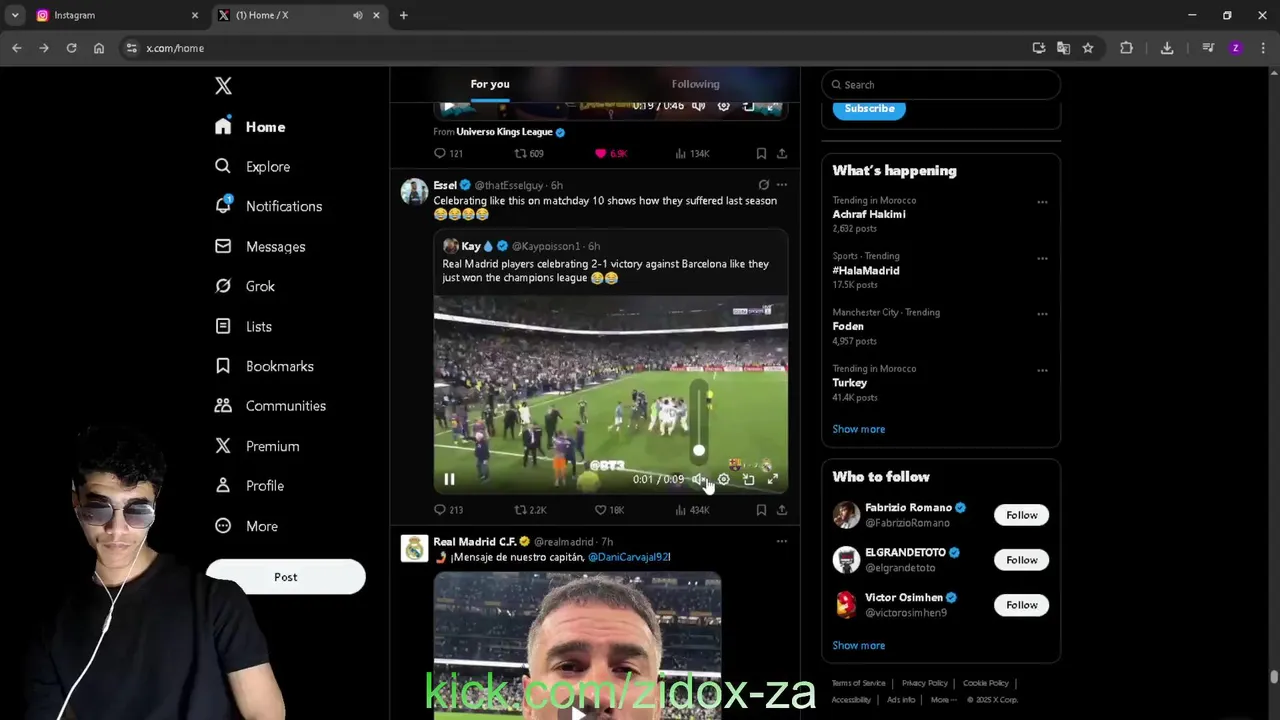Pause the Real Madrid celebration video
The width and height of the screenshot is (1280, 720).
(449, 479)
